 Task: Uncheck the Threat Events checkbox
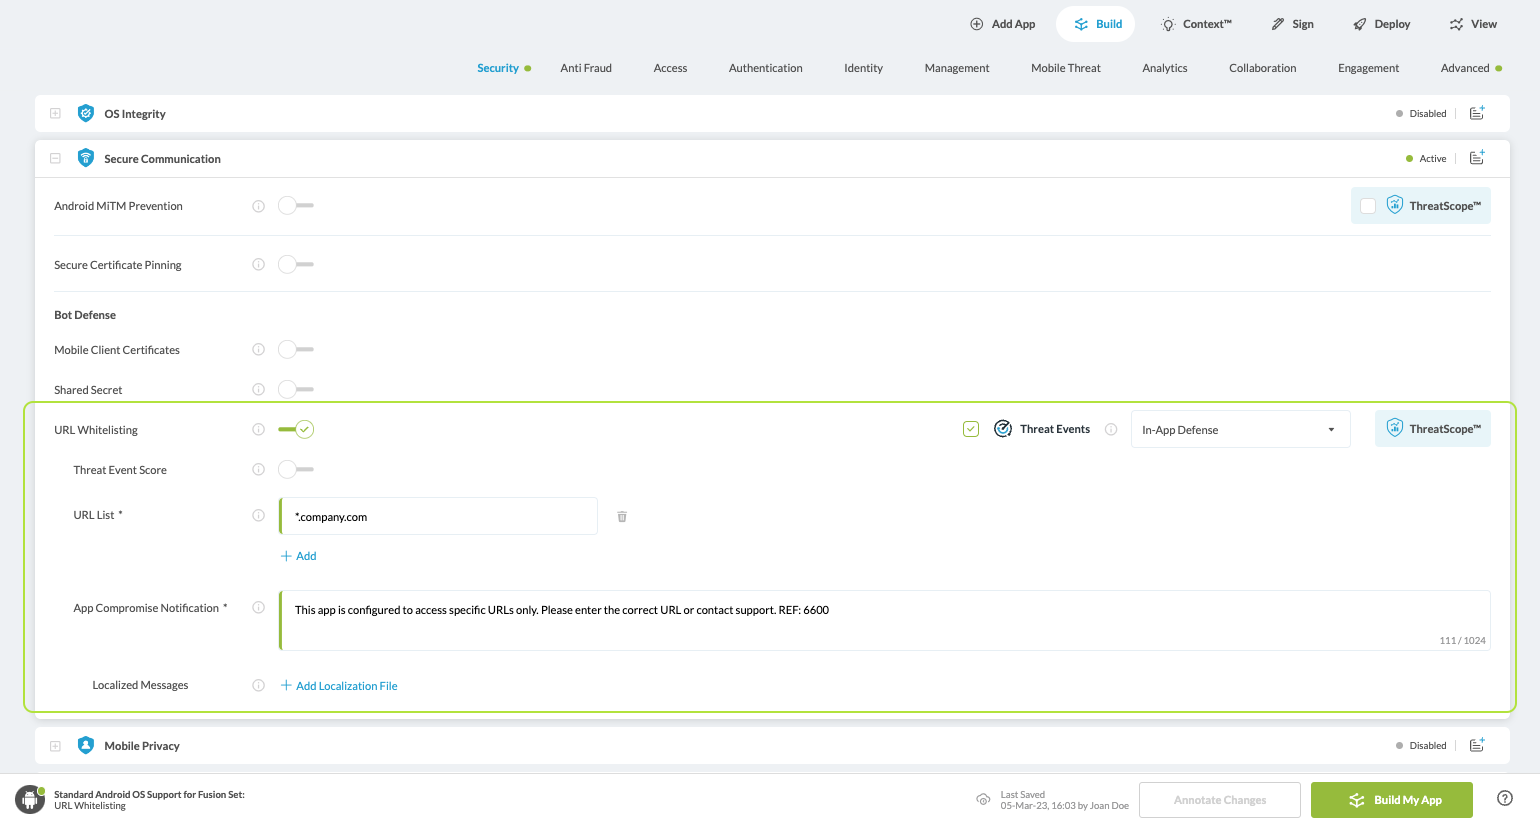tap(971, 429)
